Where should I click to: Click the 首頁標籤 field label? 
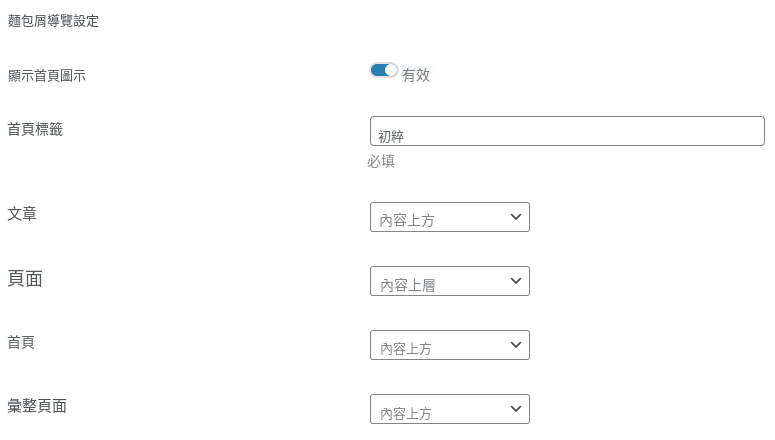(35, 130)
